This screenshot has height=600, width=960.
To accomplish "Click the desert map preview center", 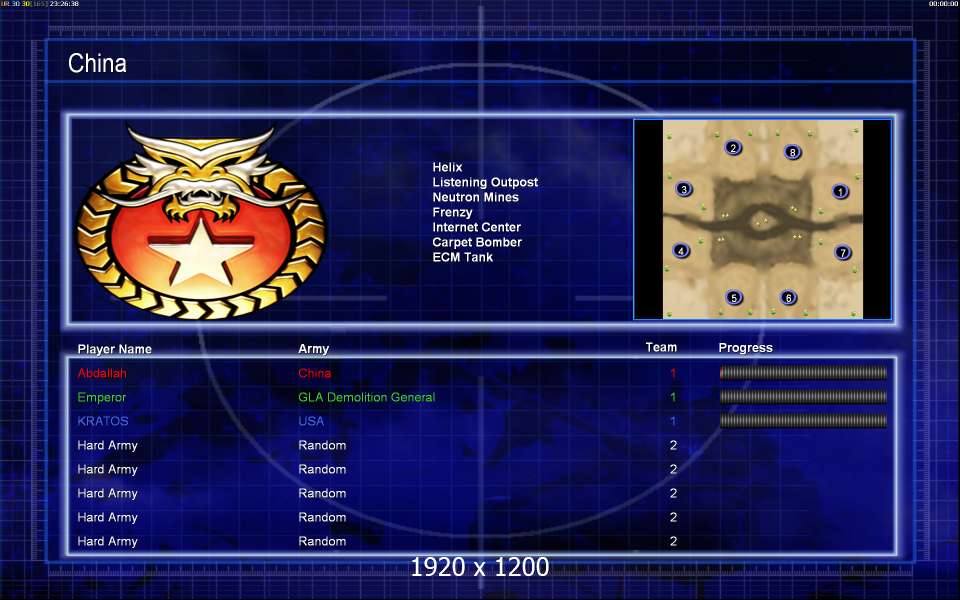I will tap(763, 219).
